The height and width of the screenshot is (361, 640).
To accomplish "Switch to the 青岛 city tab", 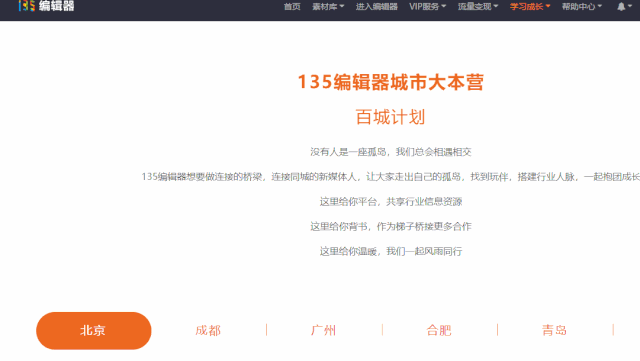I will click(554, 330).
